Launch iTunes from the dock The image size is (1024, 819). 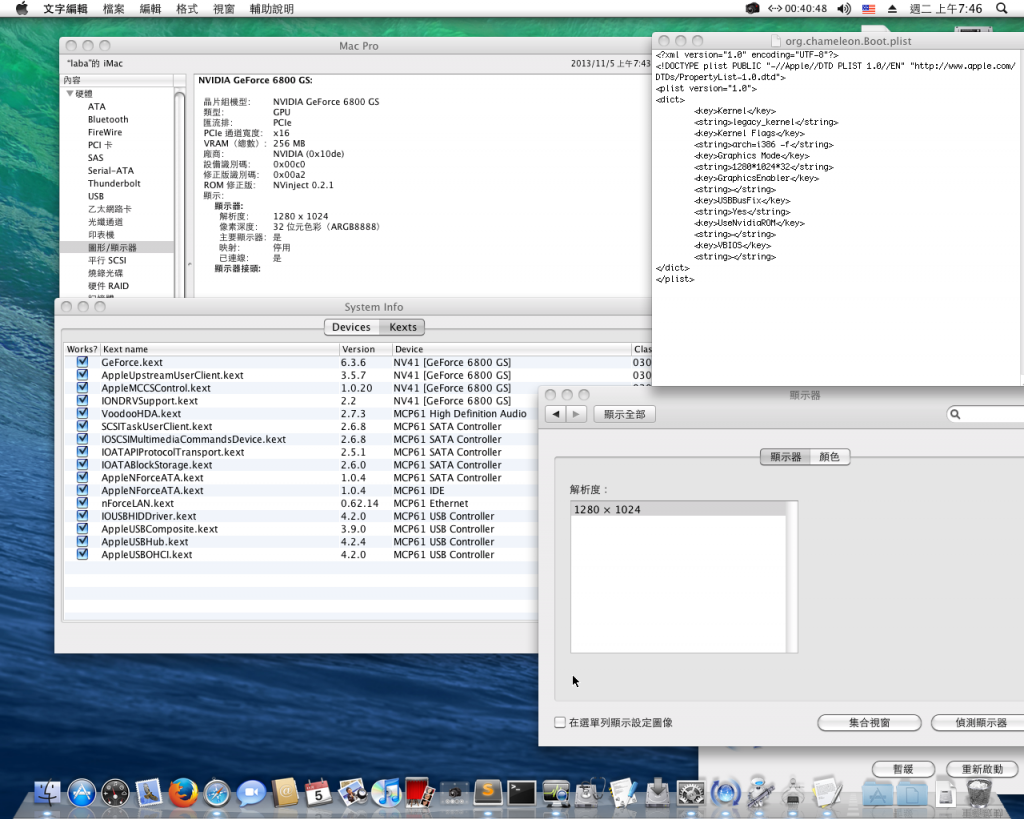coord(387,793)
